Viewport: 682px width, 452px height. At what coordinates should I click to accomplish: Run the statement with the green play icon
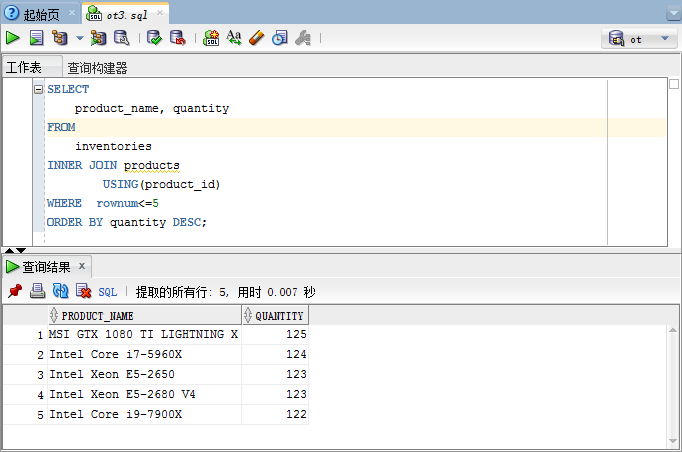point(13,38)
